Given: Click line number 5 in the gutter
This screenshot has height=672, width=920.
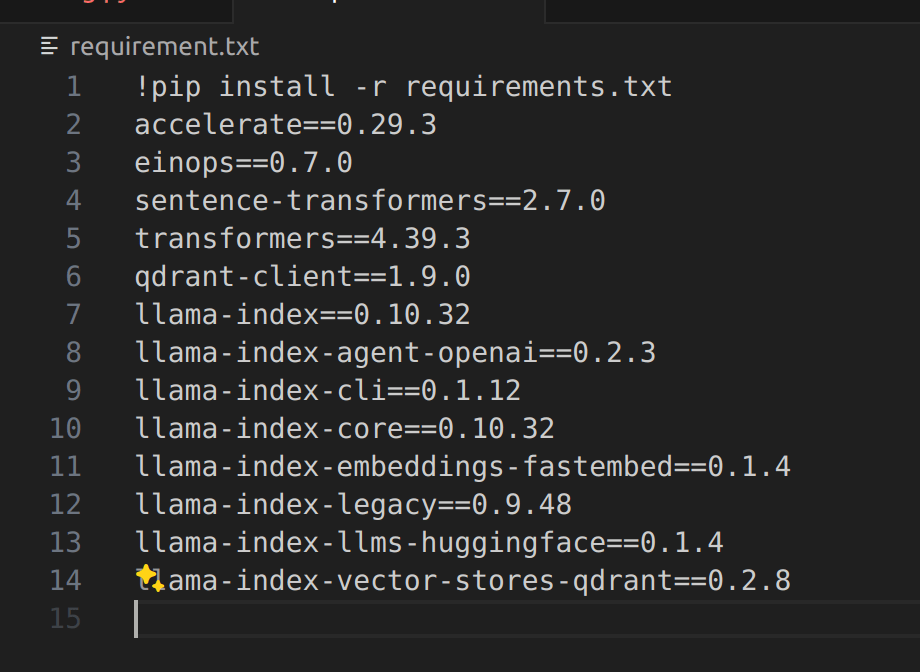Looking at the screenshot, I should click(x=73, y=239).
